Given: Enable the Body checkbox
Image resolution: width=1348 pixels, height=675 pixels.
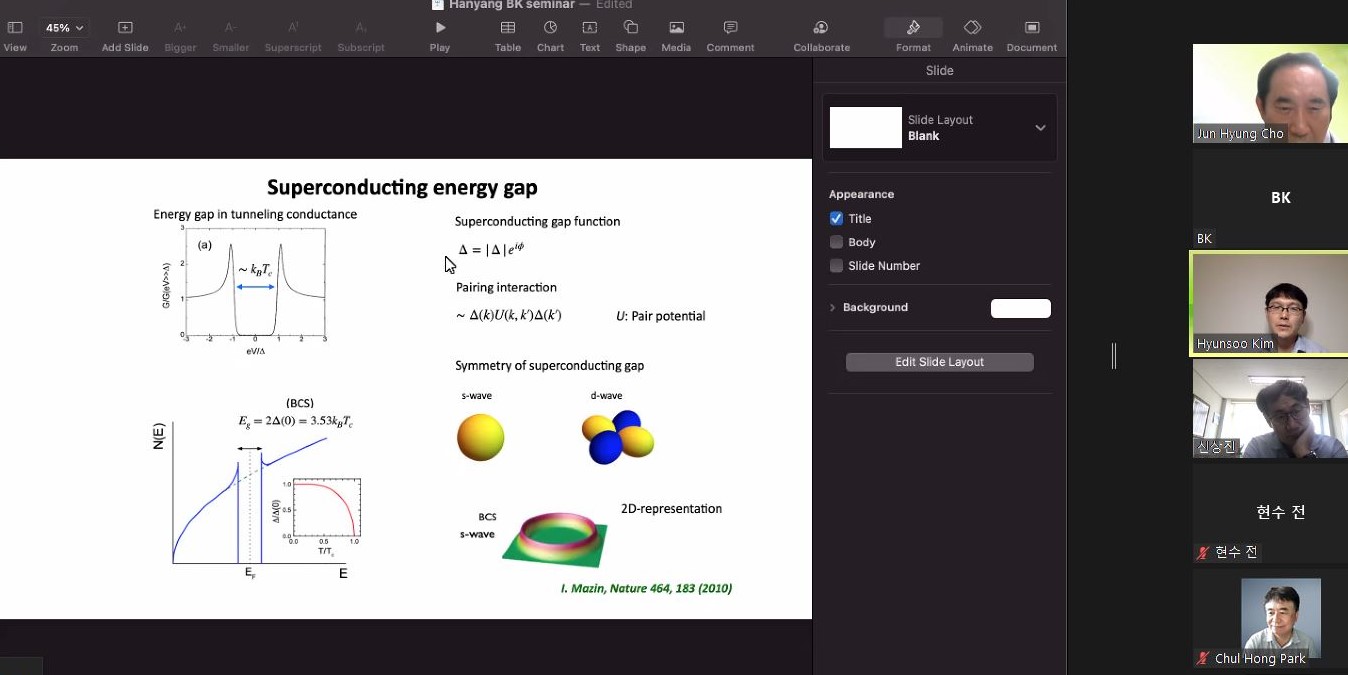Looking at the screenshot, I should click(837, 242).
